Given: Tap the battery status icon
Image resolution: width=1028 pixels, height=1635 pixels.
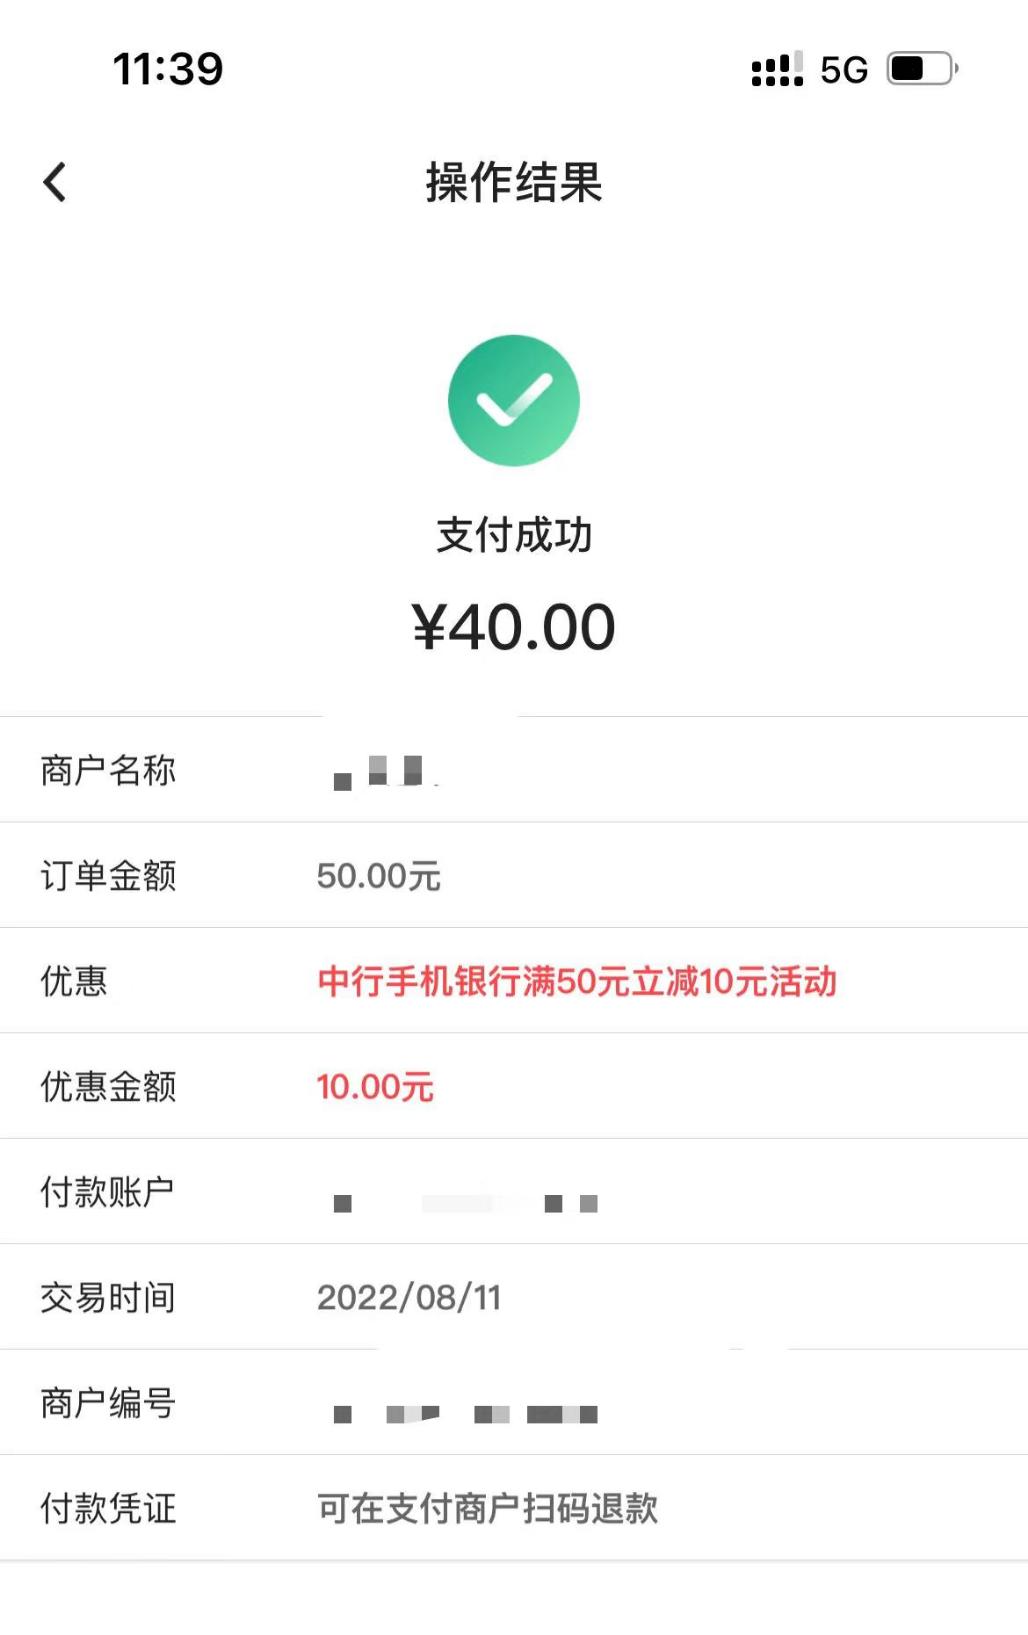Looking at the screenshot, I should [922, 69].
